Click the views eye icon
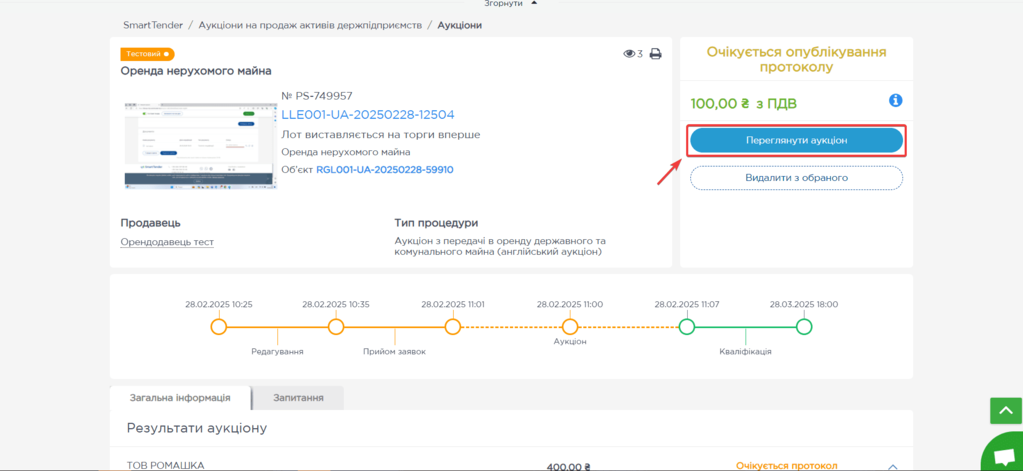Viewport: 1023px width, 471px height. click(x=629, y=54)
